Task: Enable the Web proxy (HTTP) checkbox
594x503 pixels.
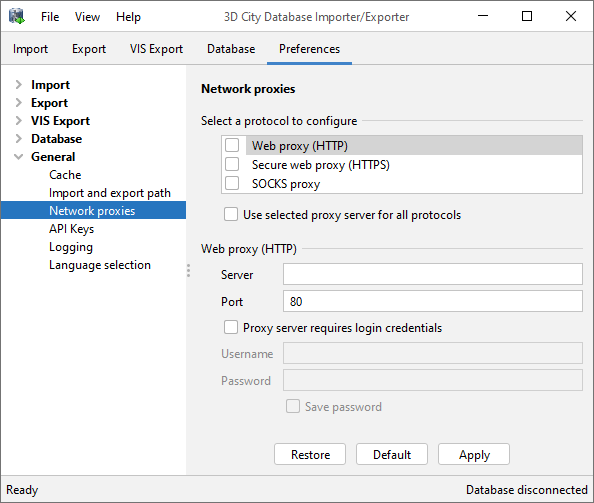Action: (x=232, y=145)
